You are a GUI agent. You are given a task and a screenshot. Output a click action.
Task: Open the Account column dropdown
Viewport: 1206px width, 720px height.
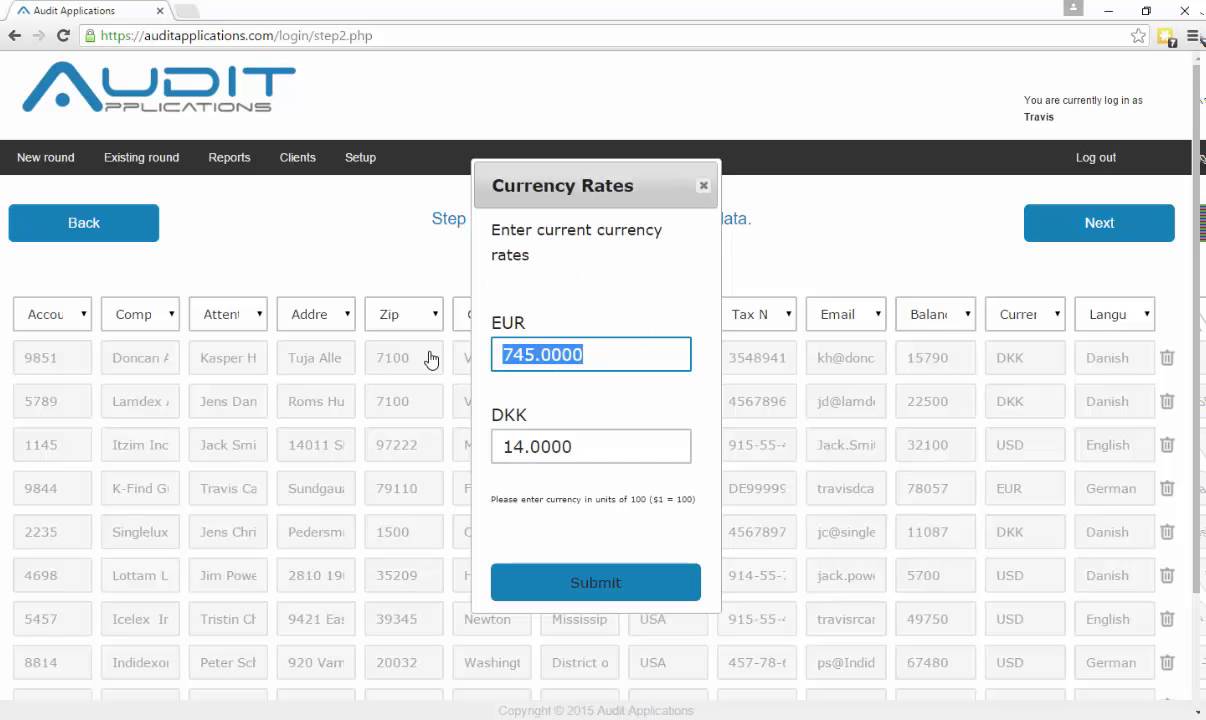click(x=52, y=314)
